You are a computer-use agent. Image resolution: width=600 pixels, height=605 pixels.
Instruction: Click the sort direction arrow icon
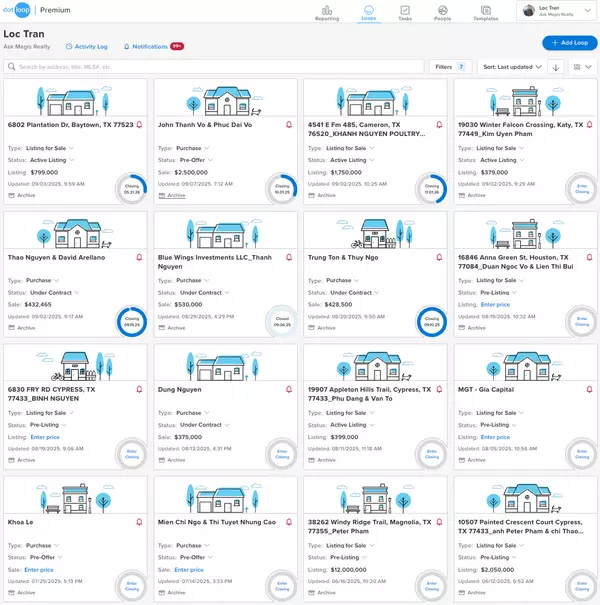(556, 67)
